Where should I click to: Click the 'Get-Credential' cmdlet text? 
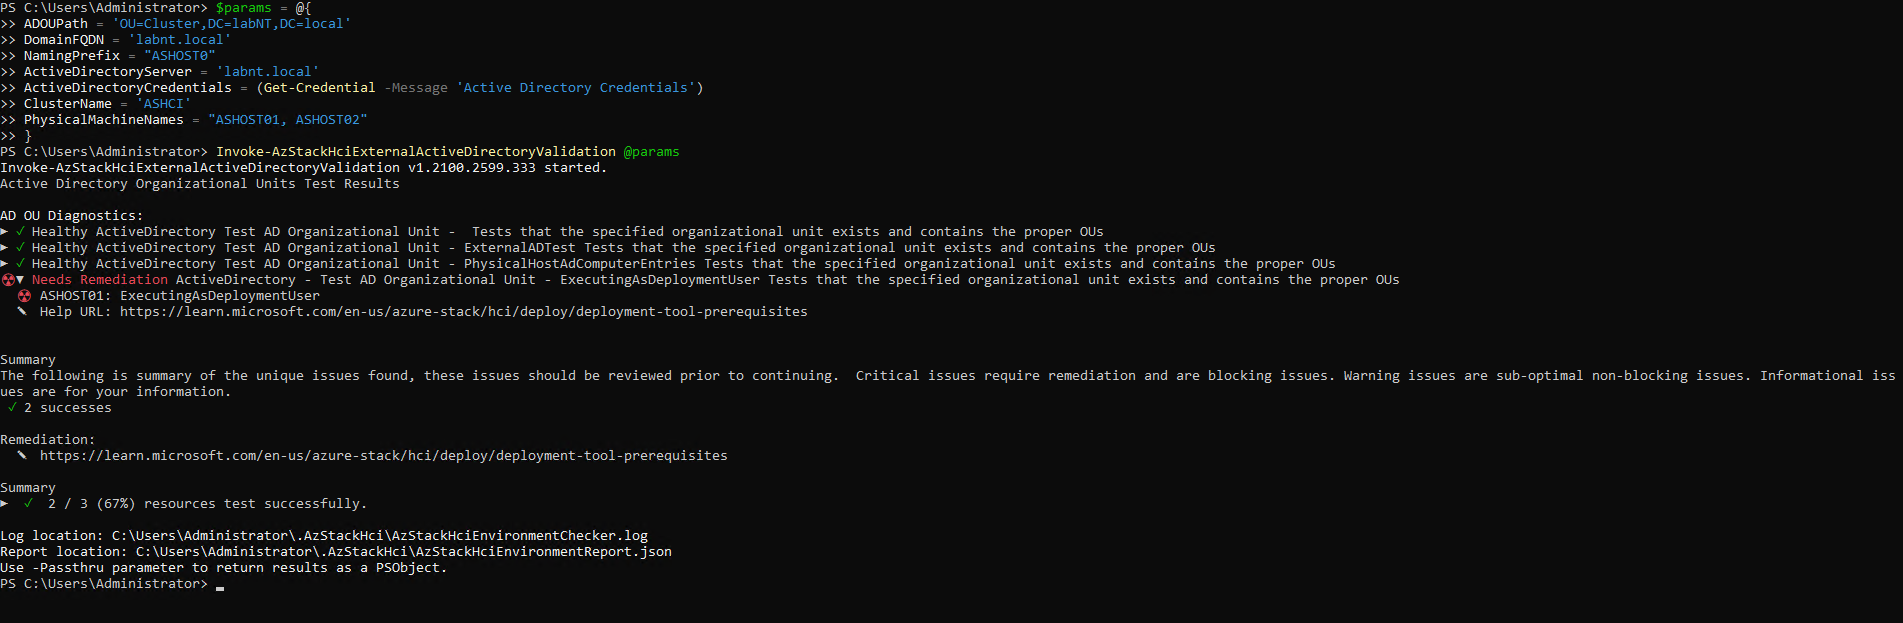(x=320, y=87)
